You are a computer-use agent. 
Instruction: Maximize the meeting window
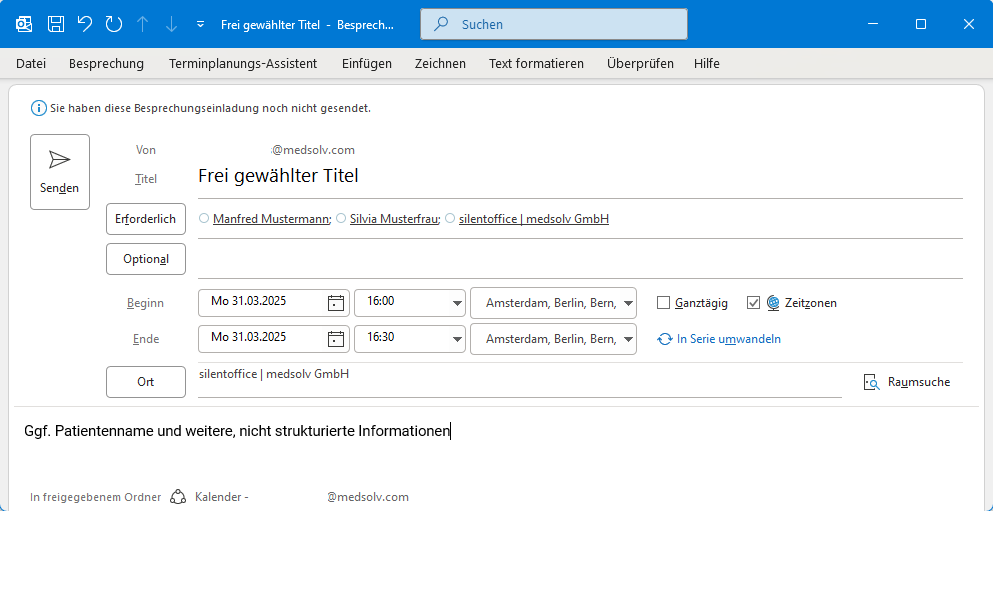[921, 24]
